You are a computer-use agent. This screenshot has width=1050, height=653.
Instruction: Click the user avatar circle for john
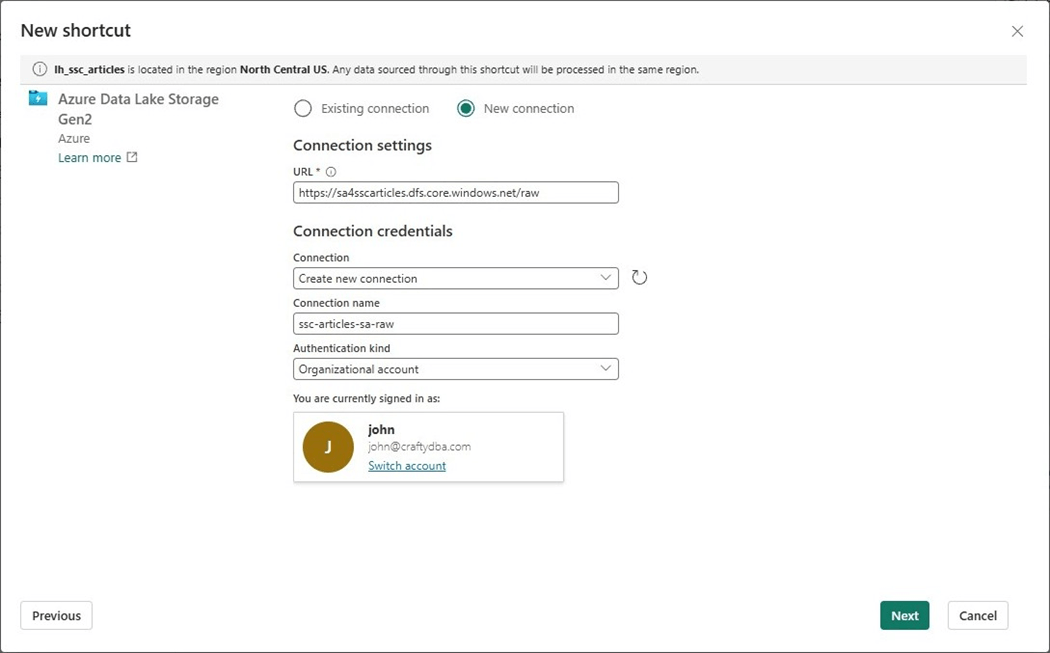[328, 447]
